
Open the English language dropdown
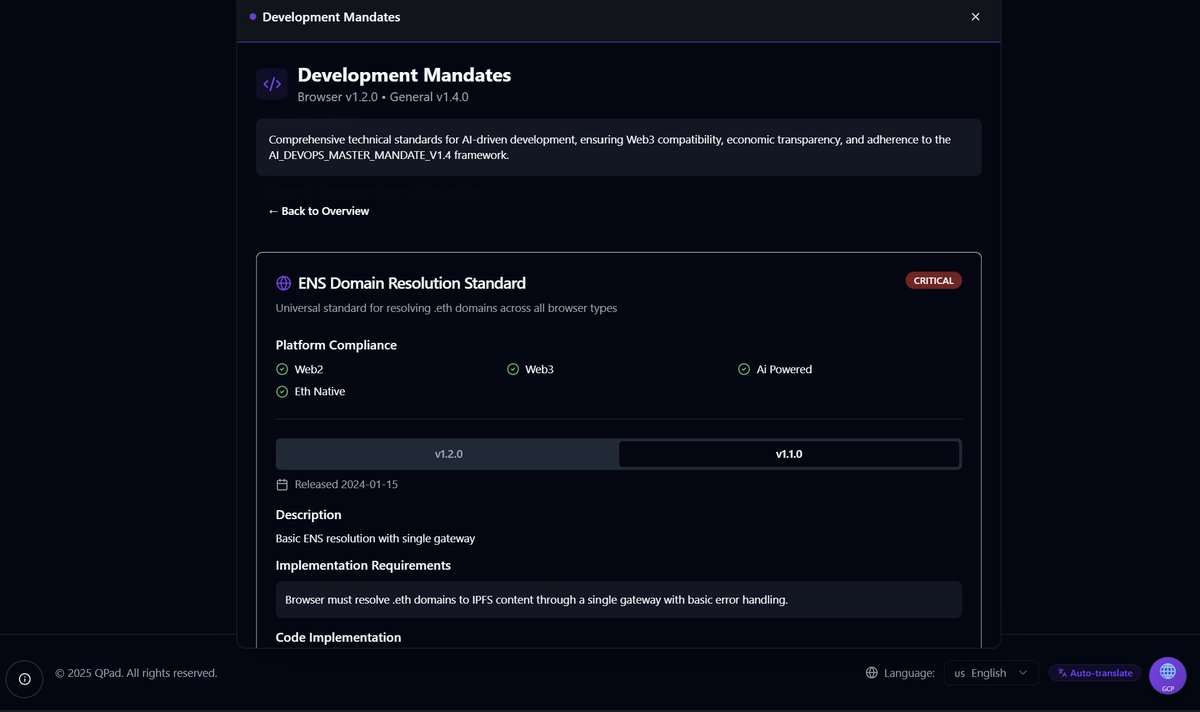click(x=991, y=673)
